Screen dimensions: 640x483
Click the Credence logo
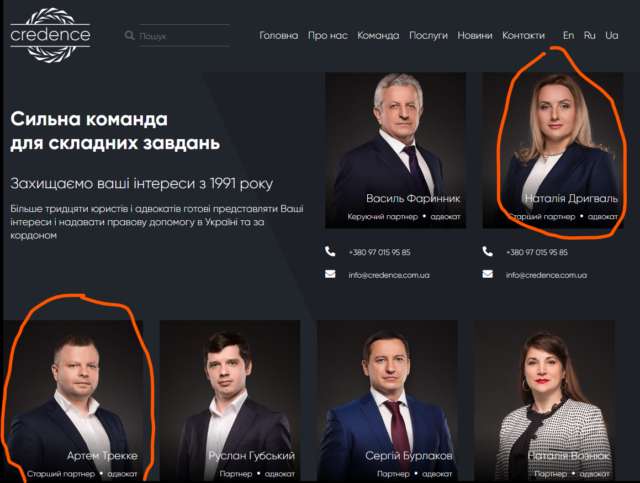50,35
